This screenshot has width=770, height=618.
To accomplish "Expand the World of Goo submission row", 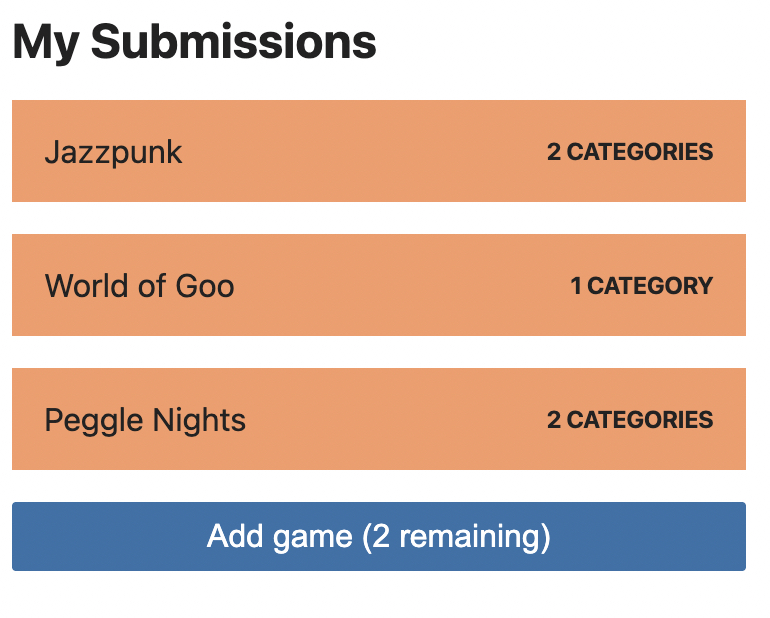I will point(378,285).
